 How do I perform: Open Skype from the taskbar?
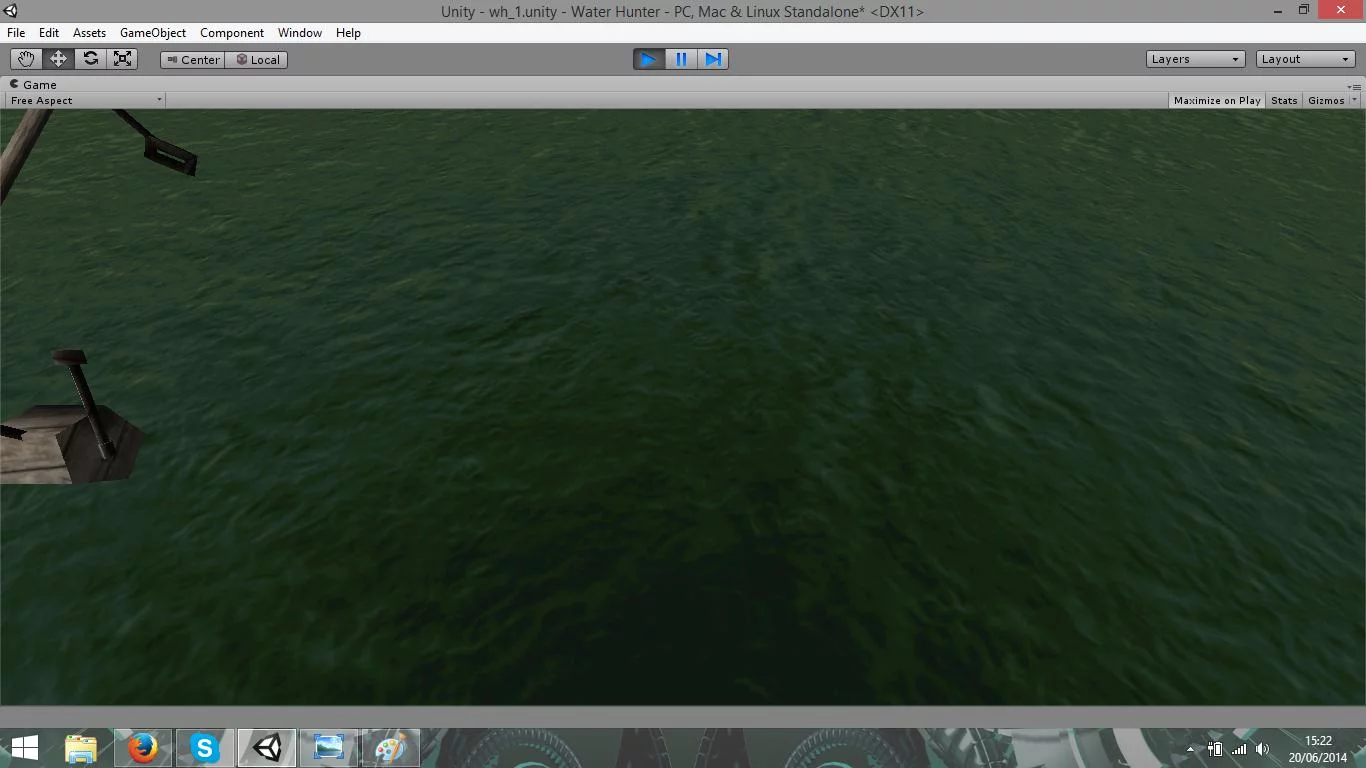(x=205, y=748)
